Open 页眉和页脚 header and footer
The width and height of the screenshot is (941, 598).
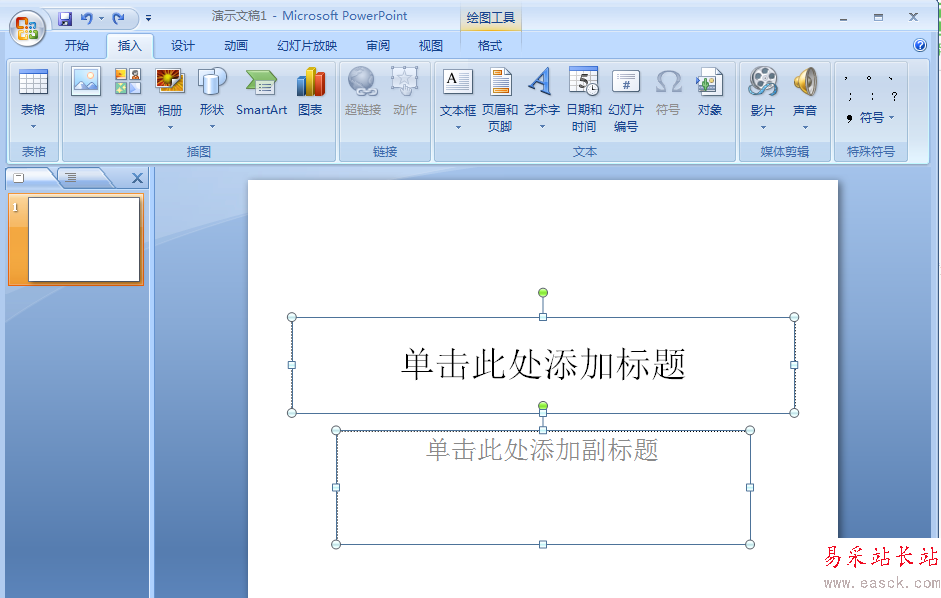[500, 100]
